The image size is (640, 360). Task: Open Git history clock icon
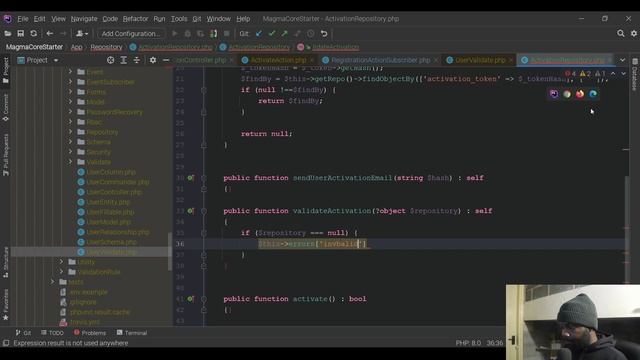tap(311, 33)
